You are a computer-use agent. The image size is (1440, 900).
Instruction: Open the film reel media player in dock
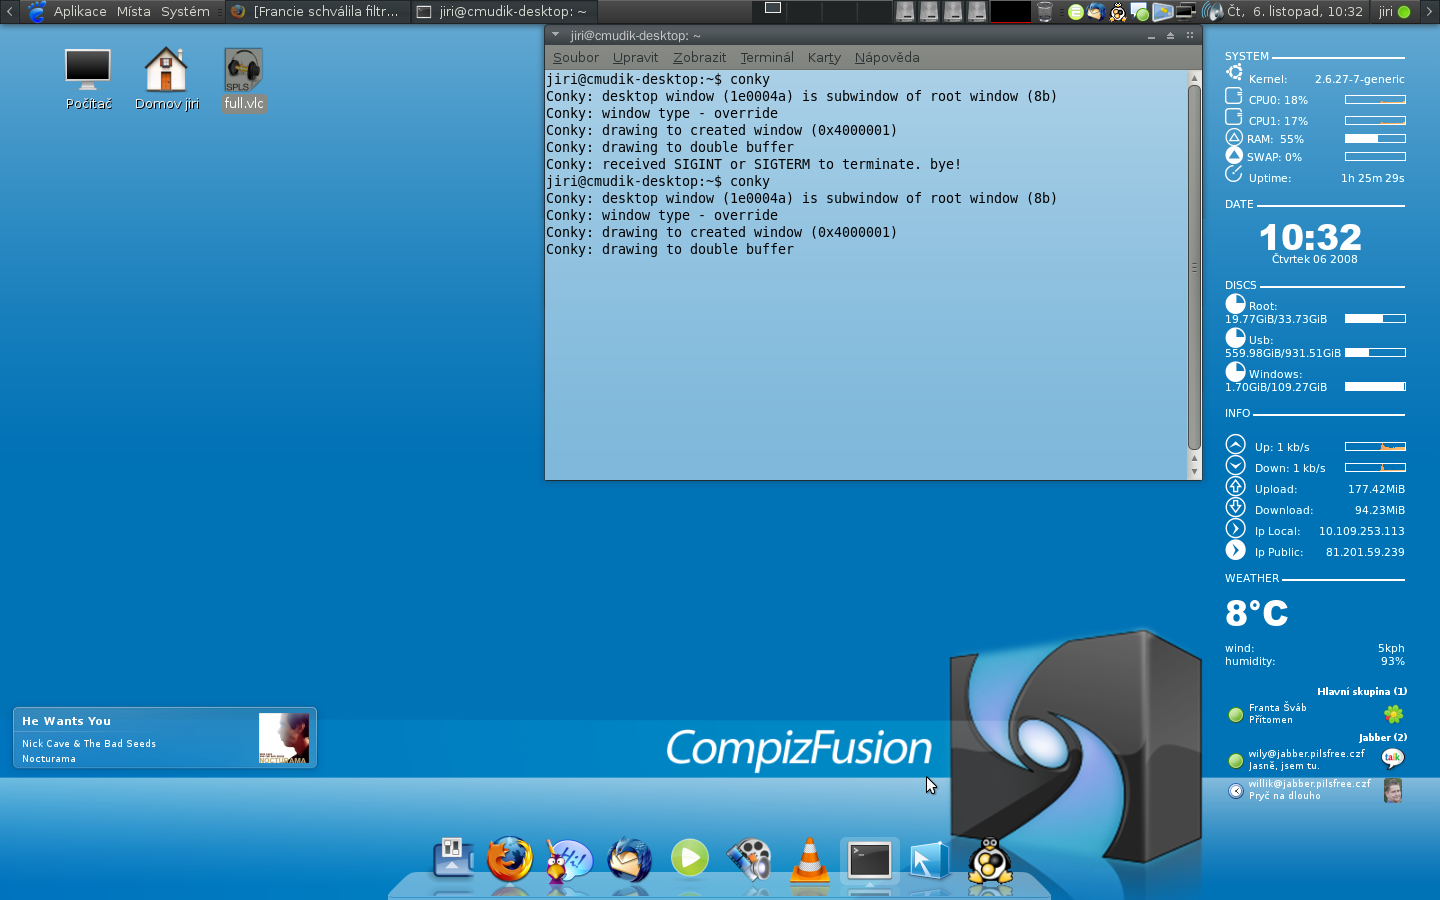tap(750, 860)
